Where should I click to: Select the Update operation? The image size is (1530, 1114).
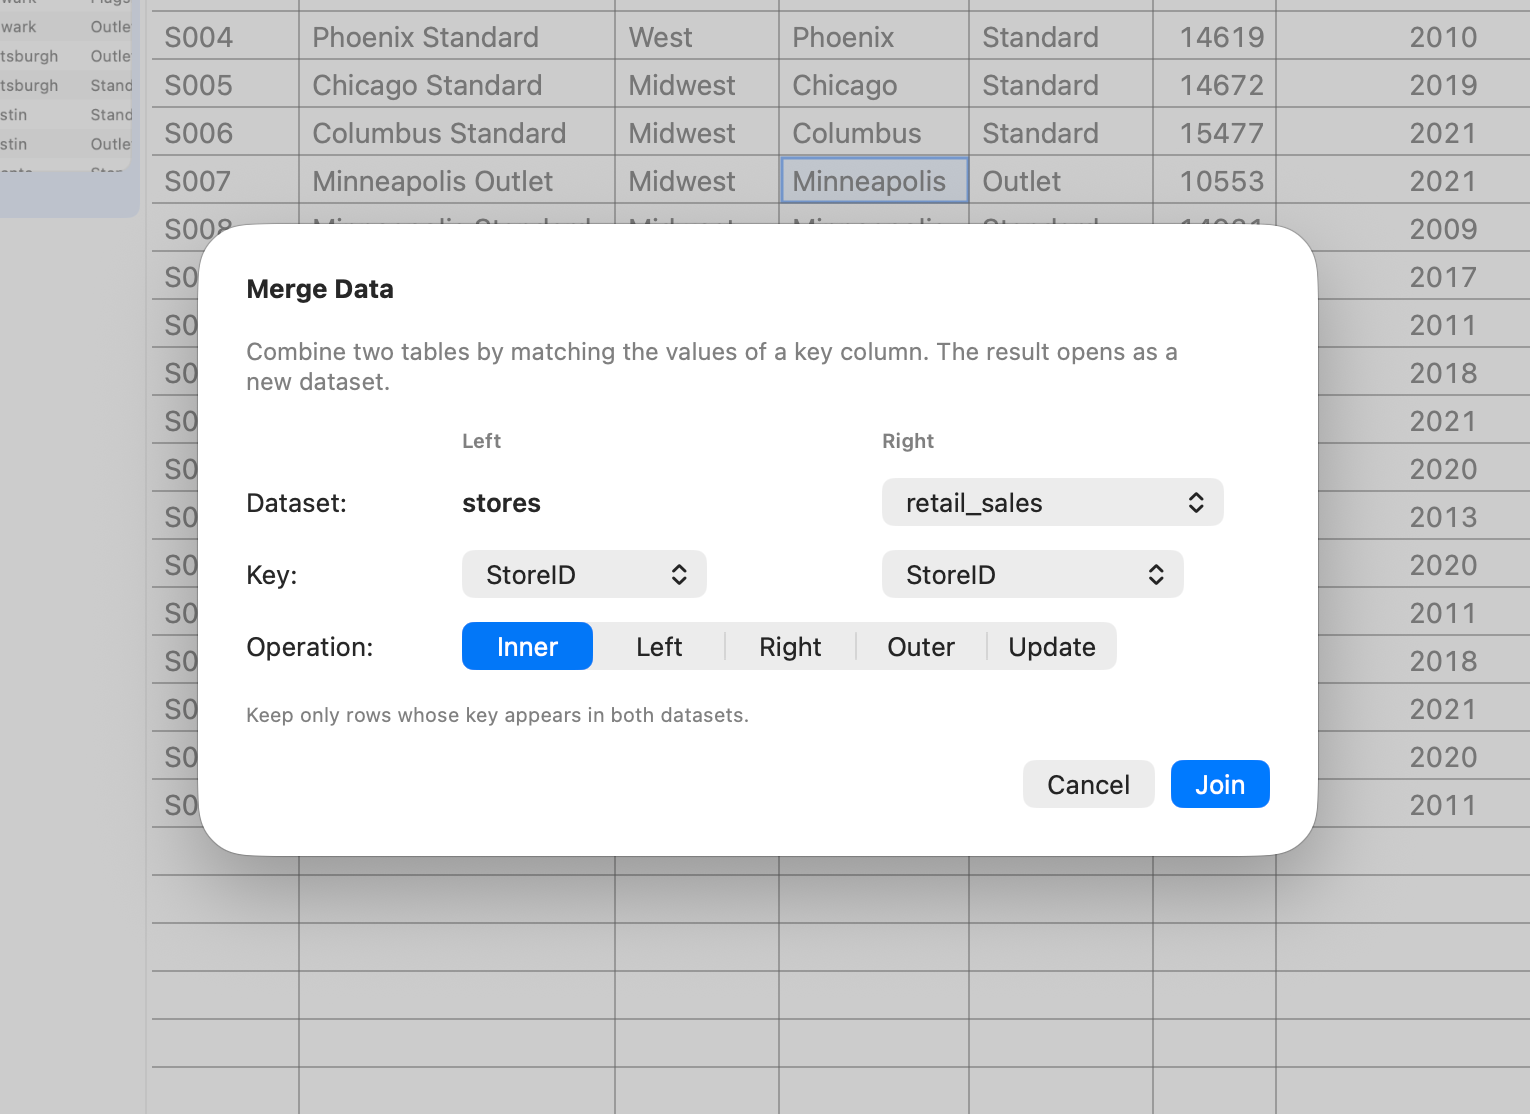click(1052, 646)
